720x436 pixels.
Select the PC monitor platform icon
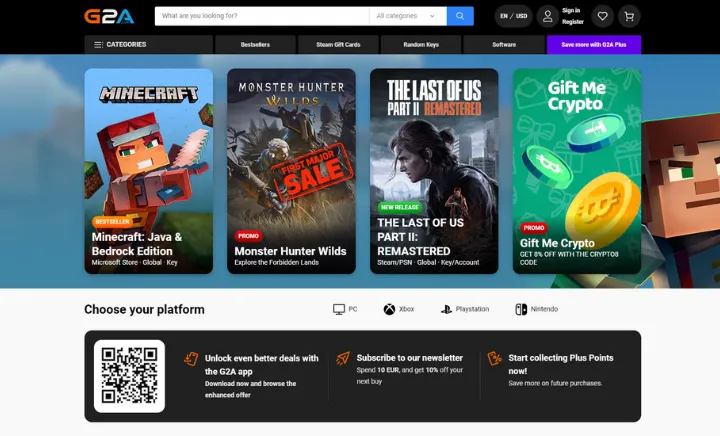tap(339, 309)
